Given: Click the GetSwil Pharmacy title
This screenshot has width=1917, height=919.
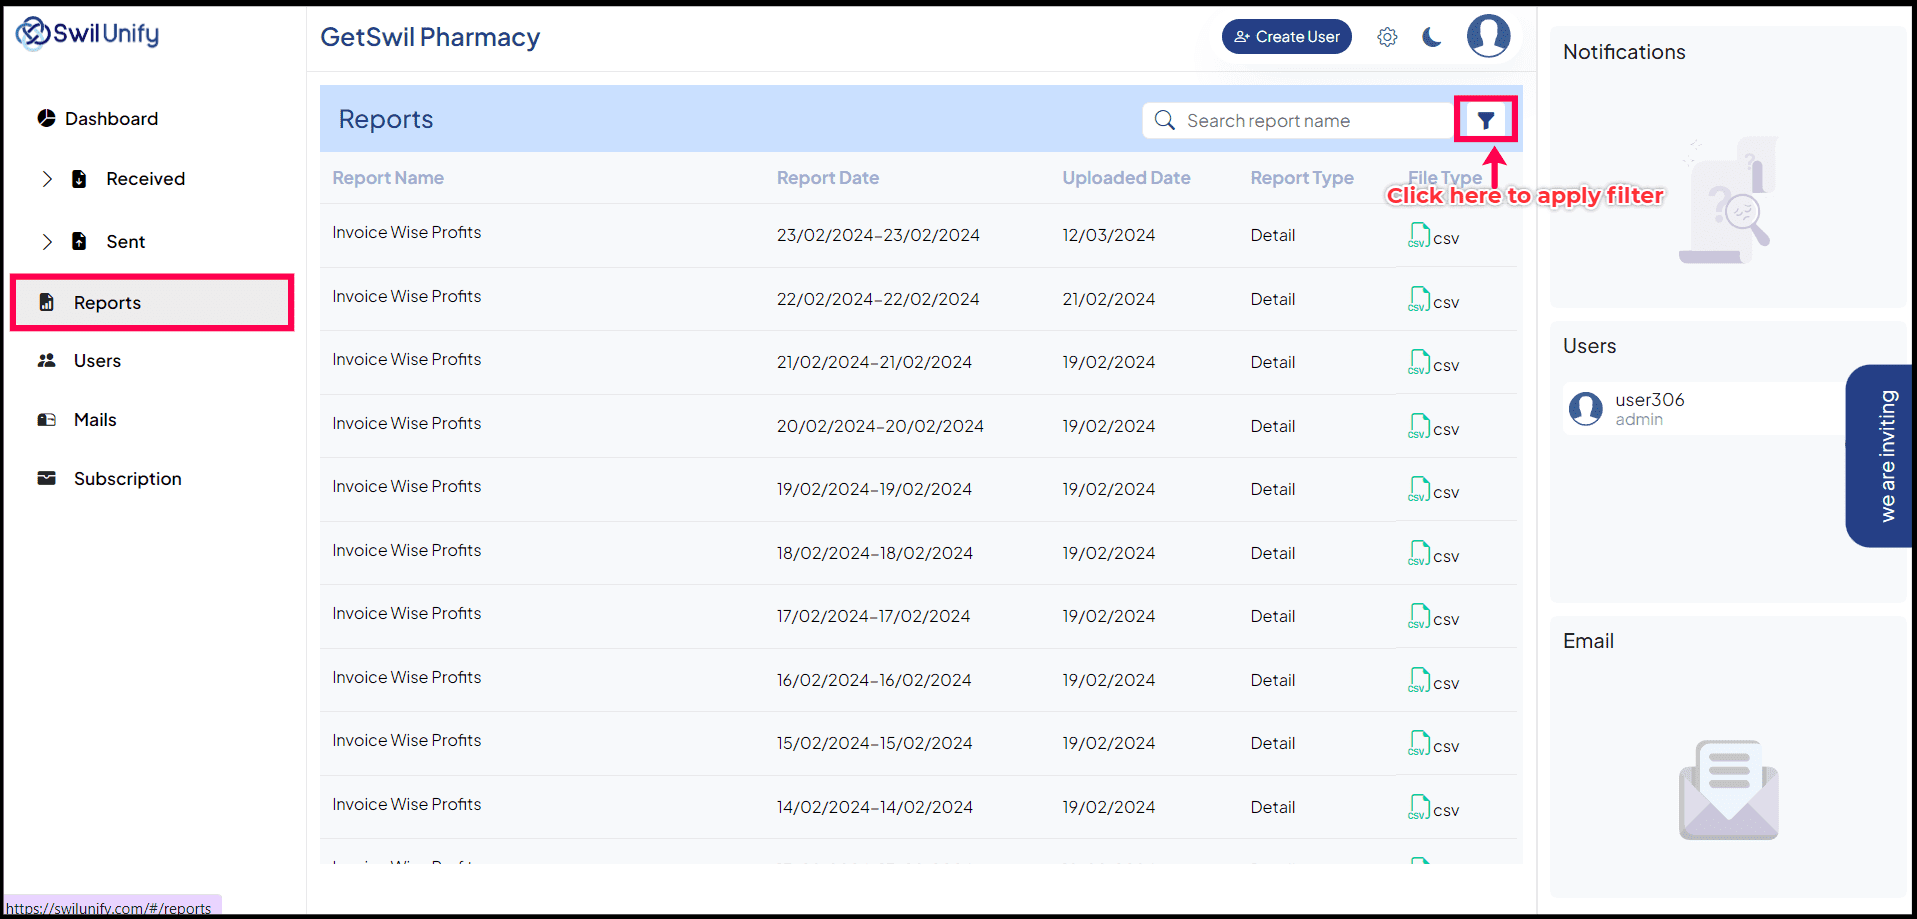Looking at the screenshot, I should point(430,37).
